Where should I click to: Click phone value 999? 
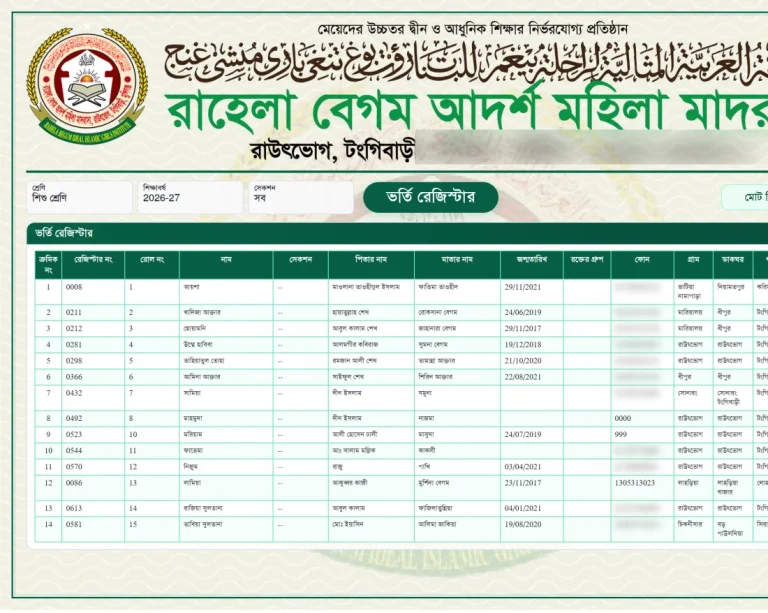click(621, 435)
